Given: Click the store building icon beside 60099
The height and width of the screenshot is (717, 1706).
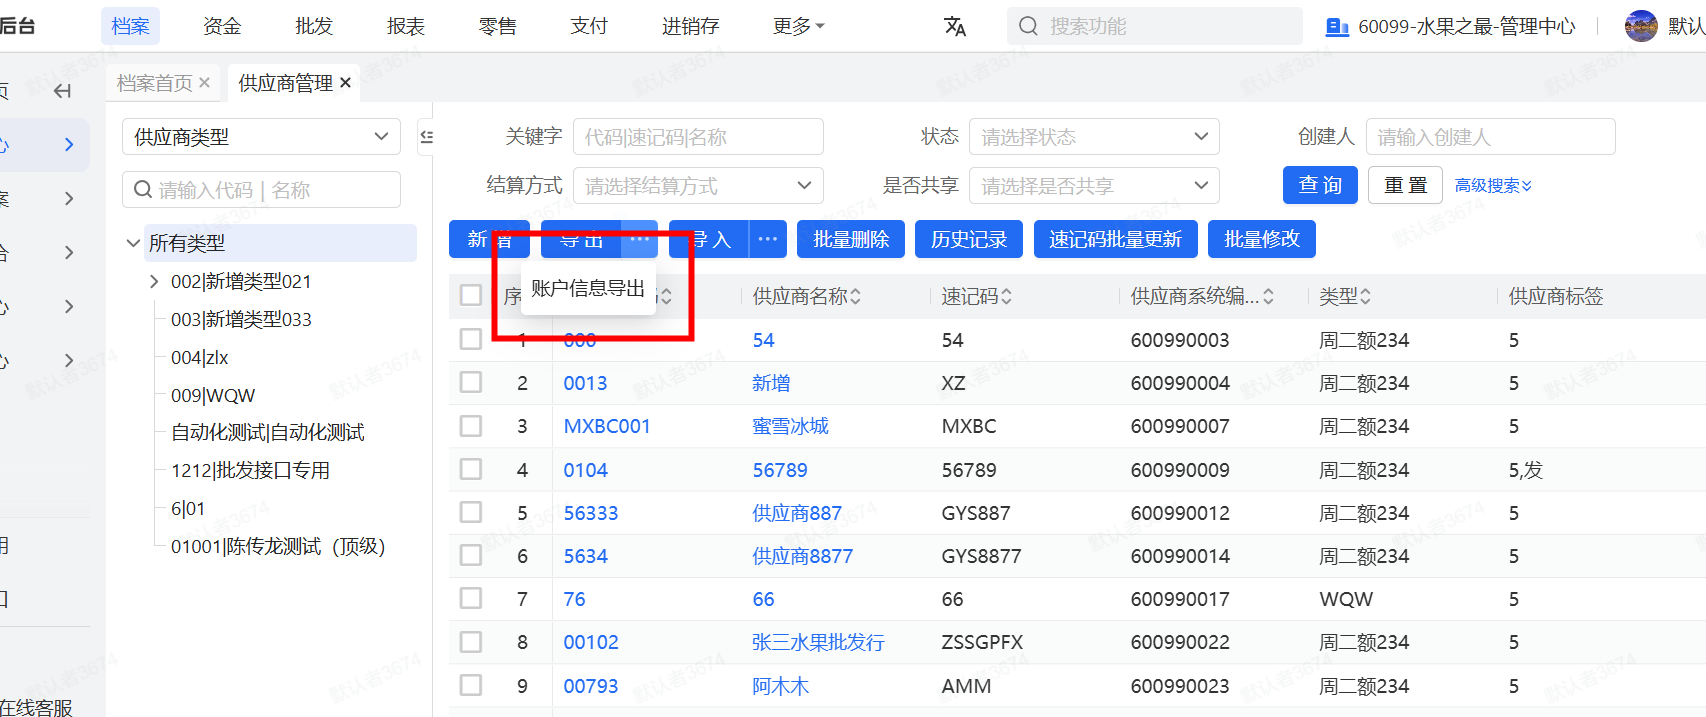Looking at the screenshot, I should 1337,27.
